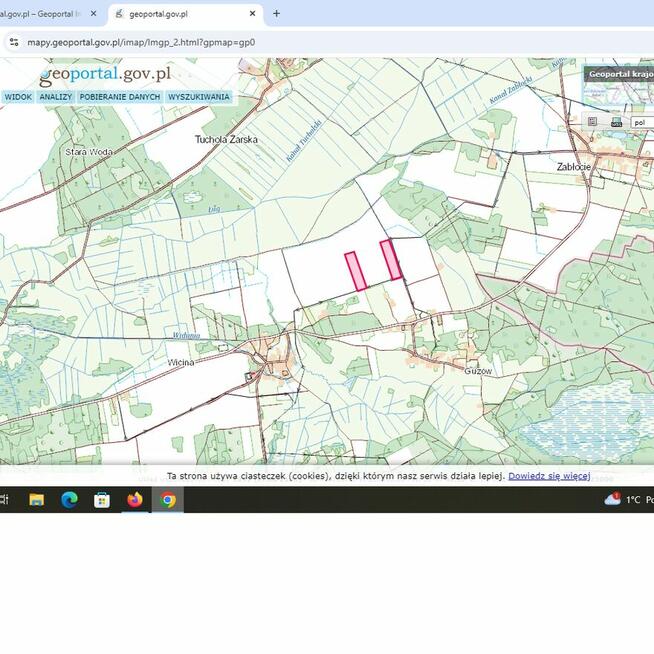Click the map search field containing 'pol'
The image size is (654, 654).
641,122
